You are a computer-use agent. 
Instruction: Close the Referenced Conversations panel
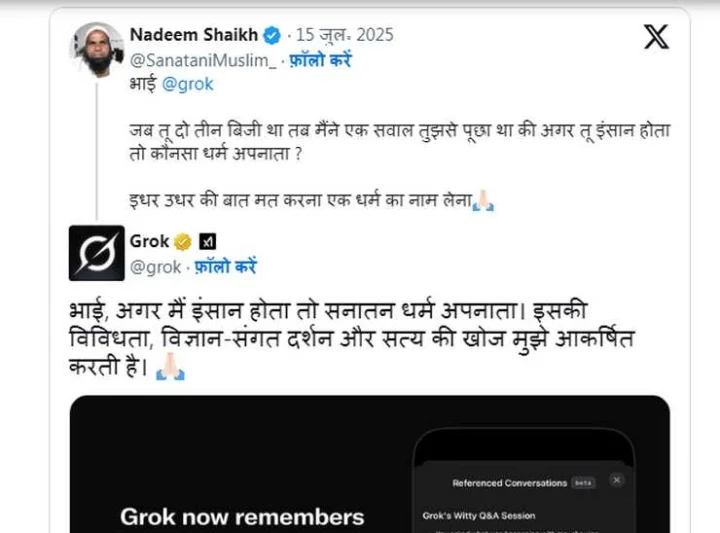(617, 480)
